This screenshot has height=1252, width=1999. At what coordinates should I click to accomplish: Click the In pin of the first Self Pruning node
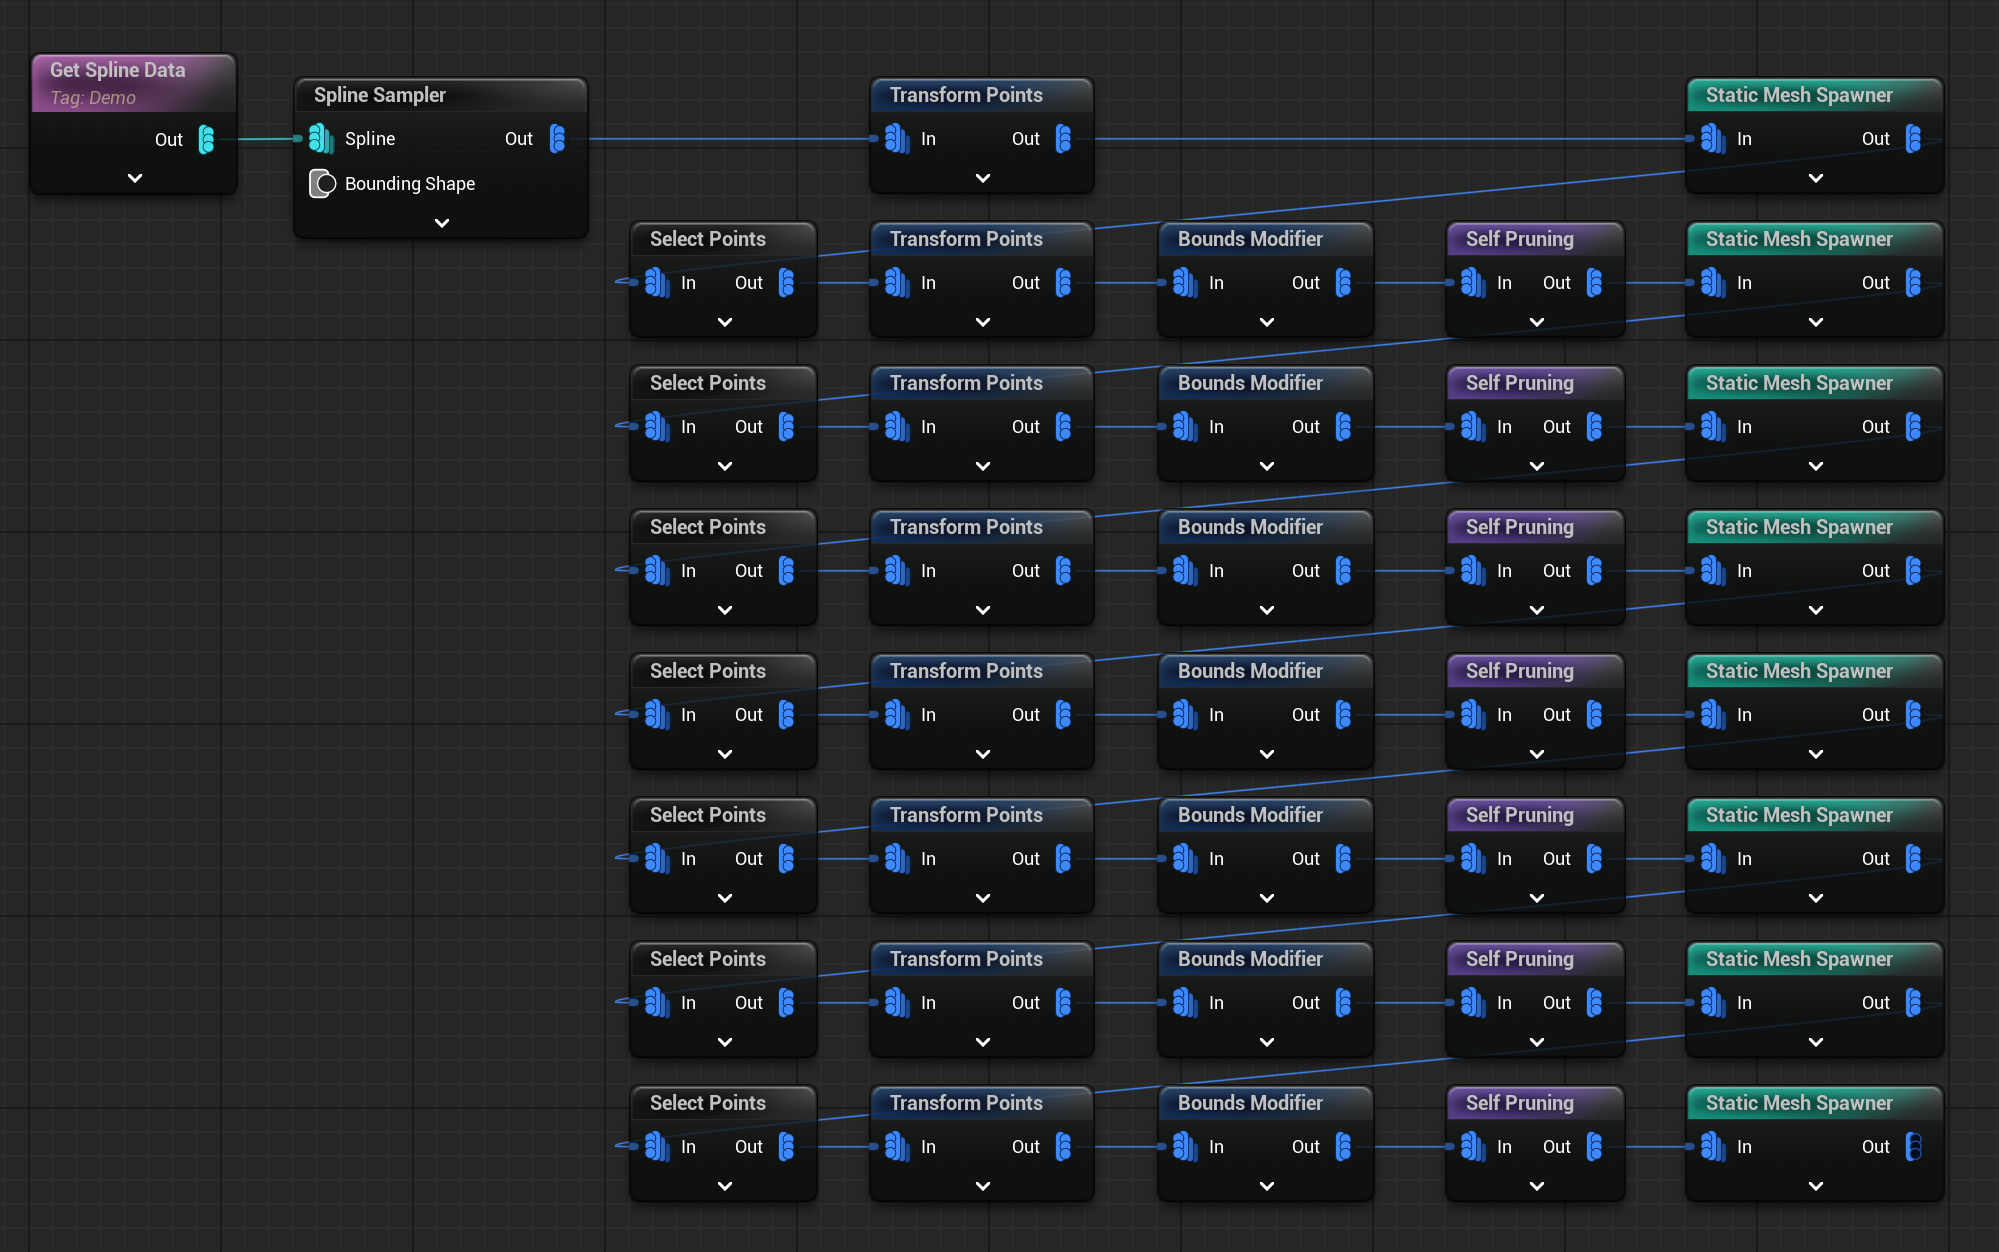1473,283
